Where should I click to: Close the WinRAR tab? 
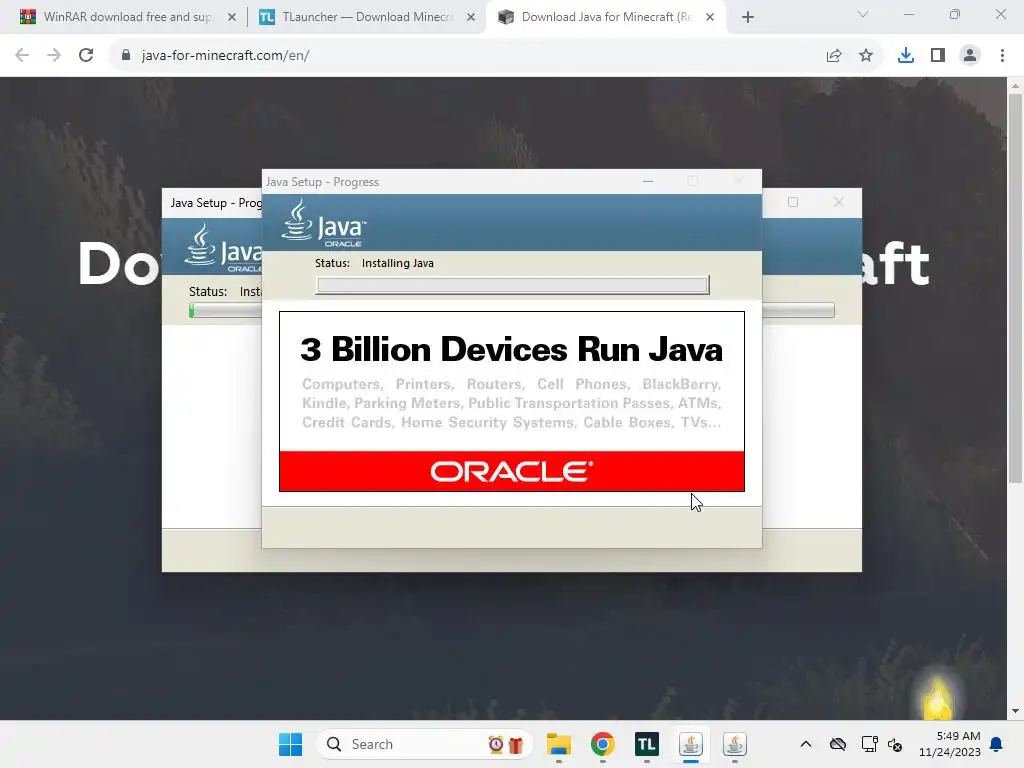point(232,17)
